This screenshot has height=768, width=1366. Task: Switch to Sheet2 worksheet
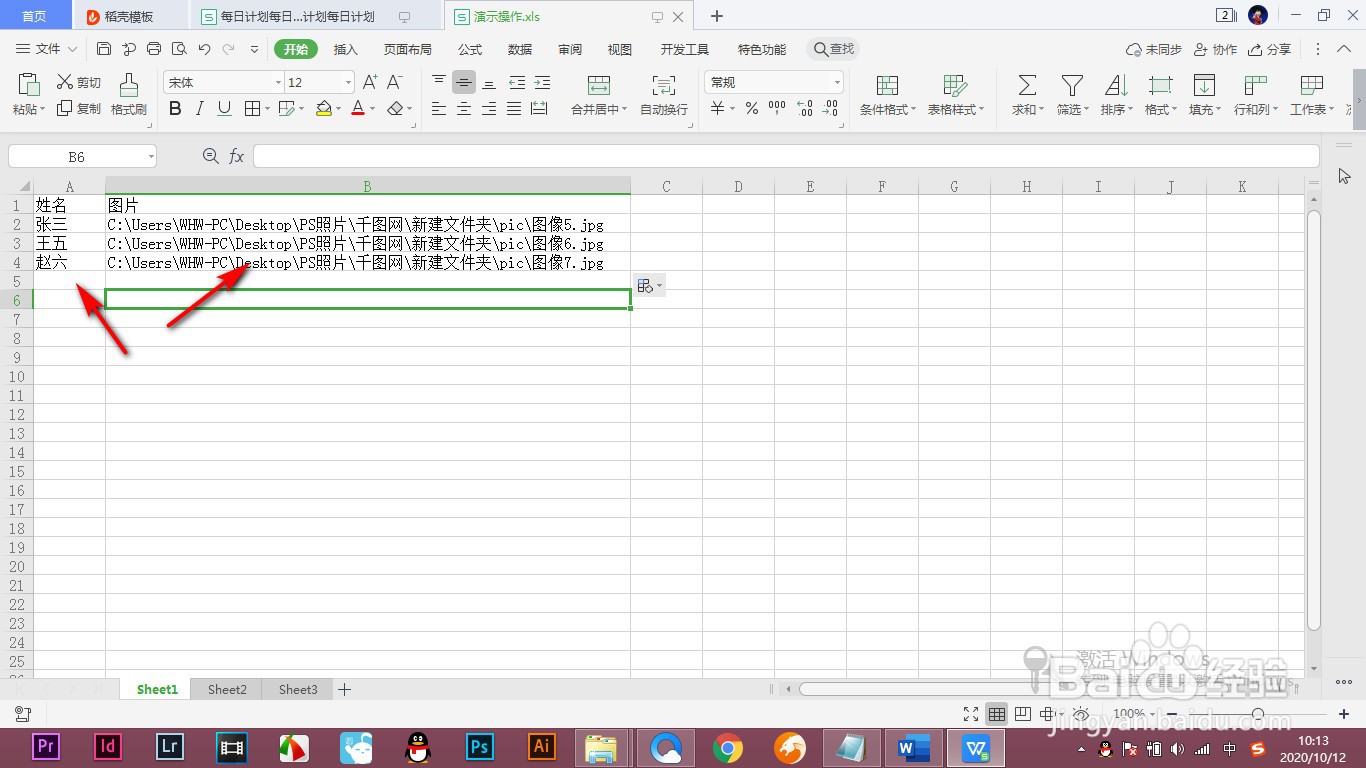226,689
